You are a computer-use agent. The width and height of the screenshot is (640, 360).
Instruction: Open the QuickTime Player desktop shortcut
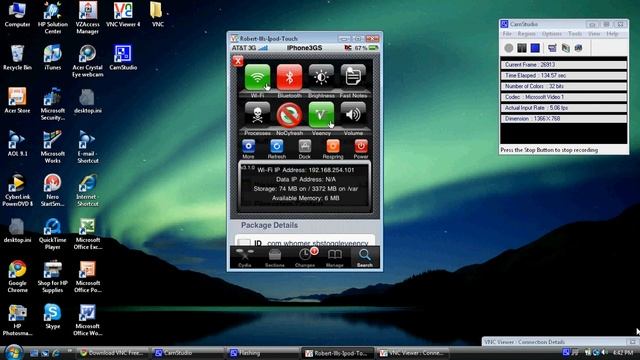[53, 233]
